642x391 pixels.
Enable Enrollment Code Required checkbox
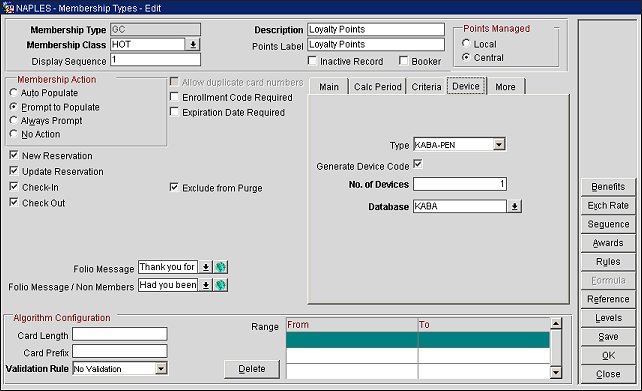pos(174,97)
